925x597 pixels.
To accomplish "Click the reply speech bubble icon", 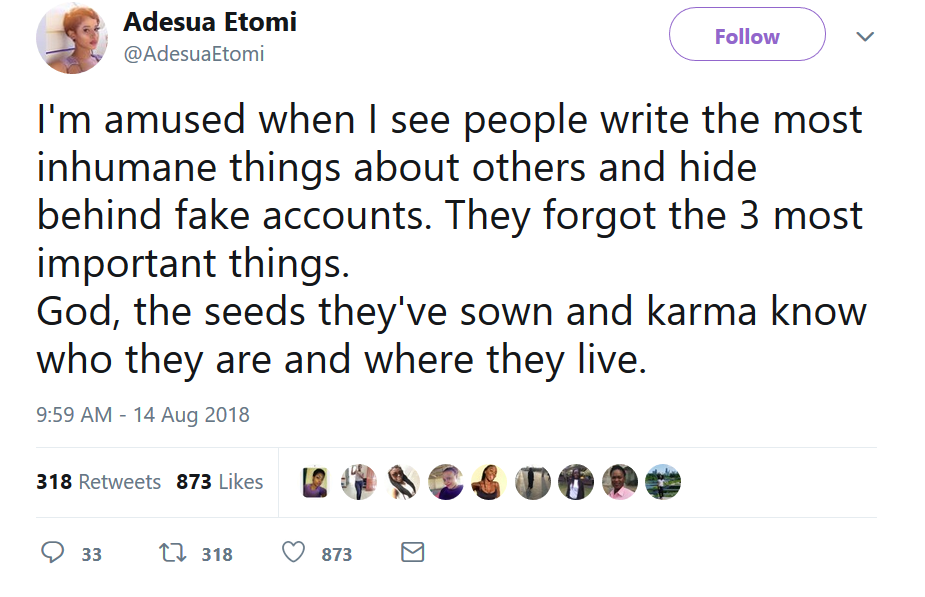I will click(52, 552).
